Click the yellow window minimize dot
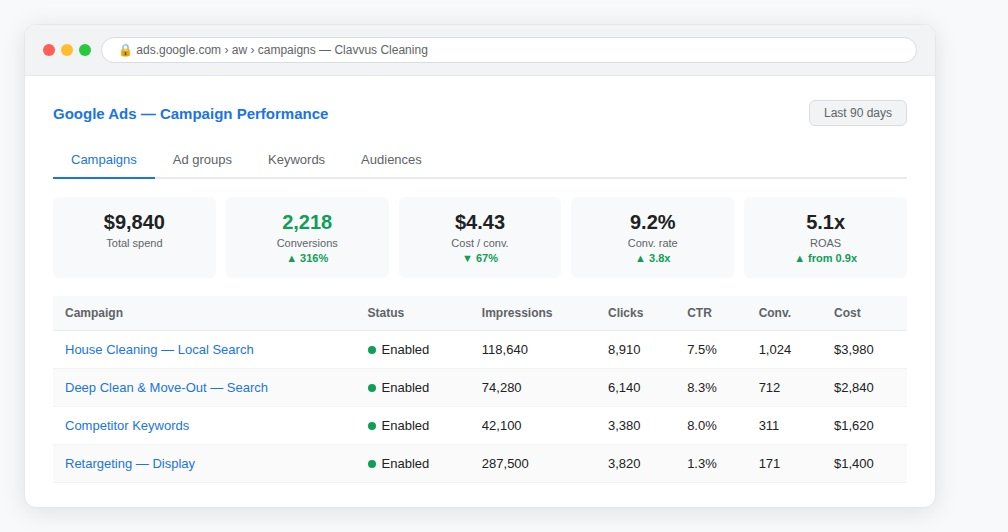 [x=67, y=50]
